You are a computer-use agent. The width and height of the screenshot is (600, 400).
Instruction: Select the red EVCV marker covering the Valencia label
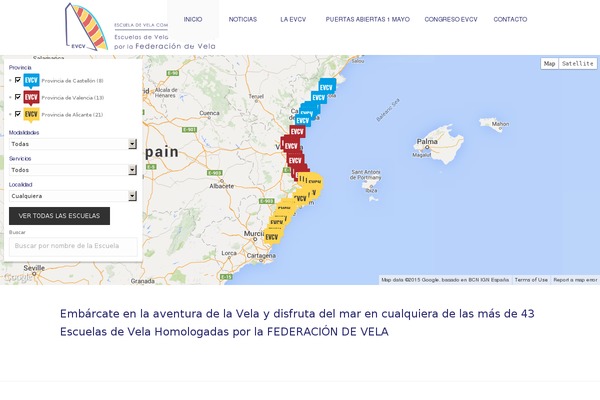pos(291,145)
